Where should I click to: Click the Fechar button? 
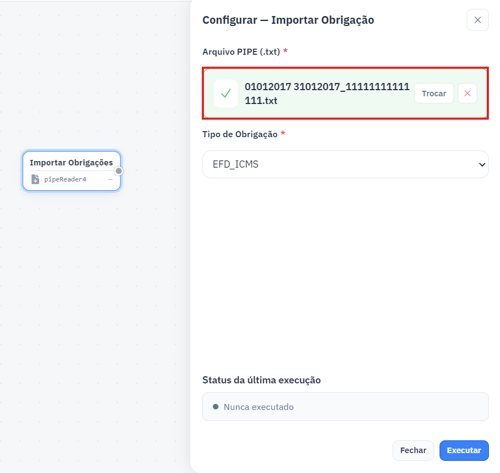[413, 450]
